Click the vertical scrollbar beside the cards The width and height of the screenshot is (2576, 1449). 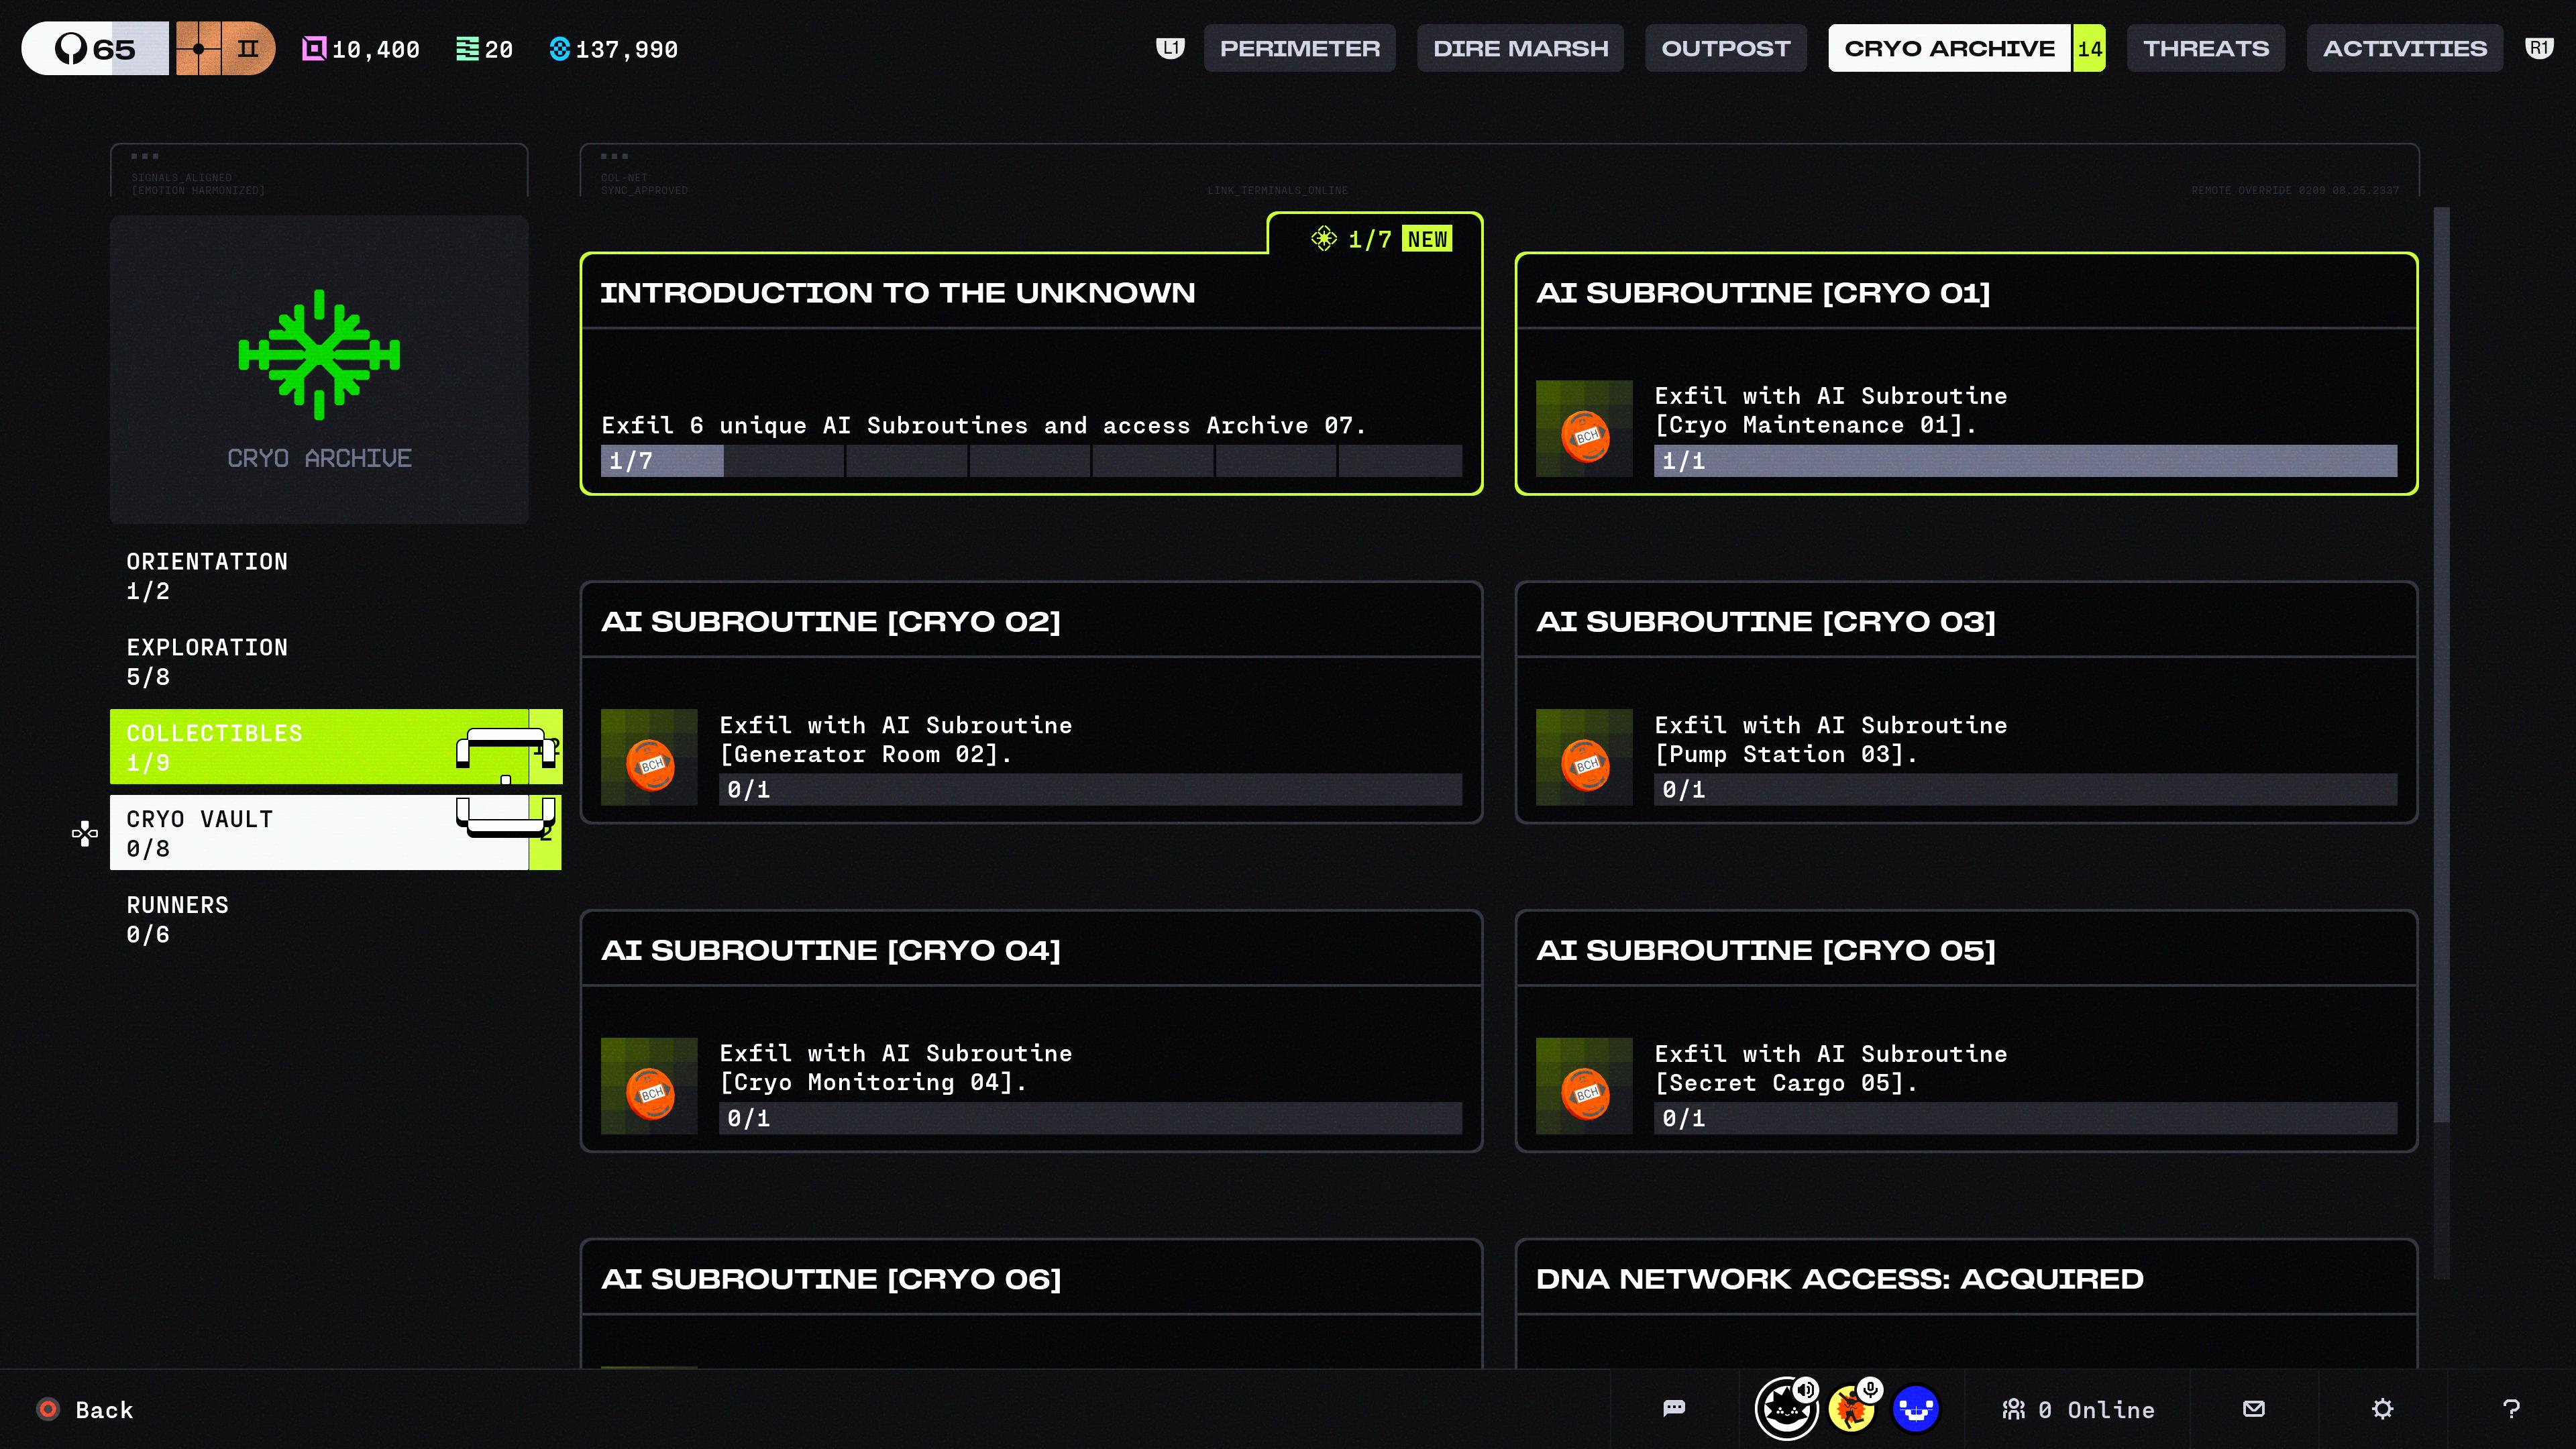(2441, 664)
